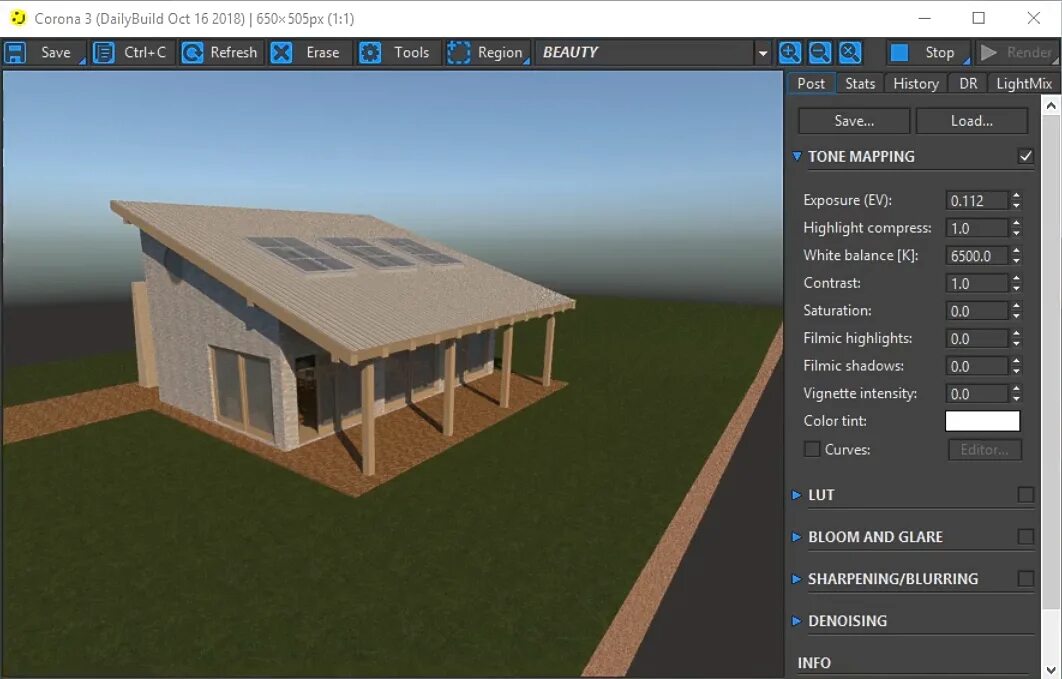This screenshot has height=679, width=1062.
Task: Click the disabled curves Editor... button
Action: coord(984,450)
